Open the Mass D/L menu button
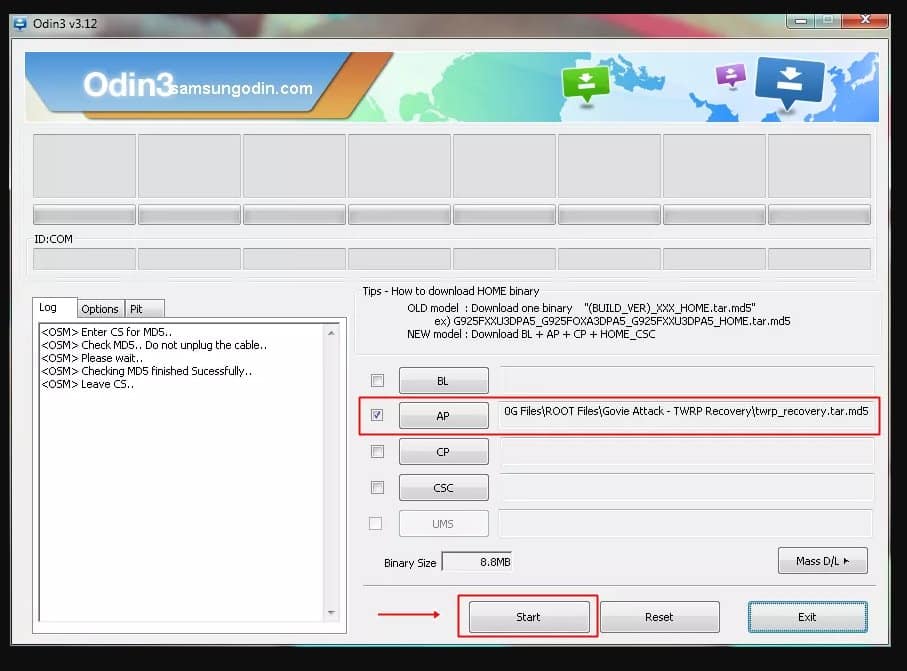 point(823,561)
